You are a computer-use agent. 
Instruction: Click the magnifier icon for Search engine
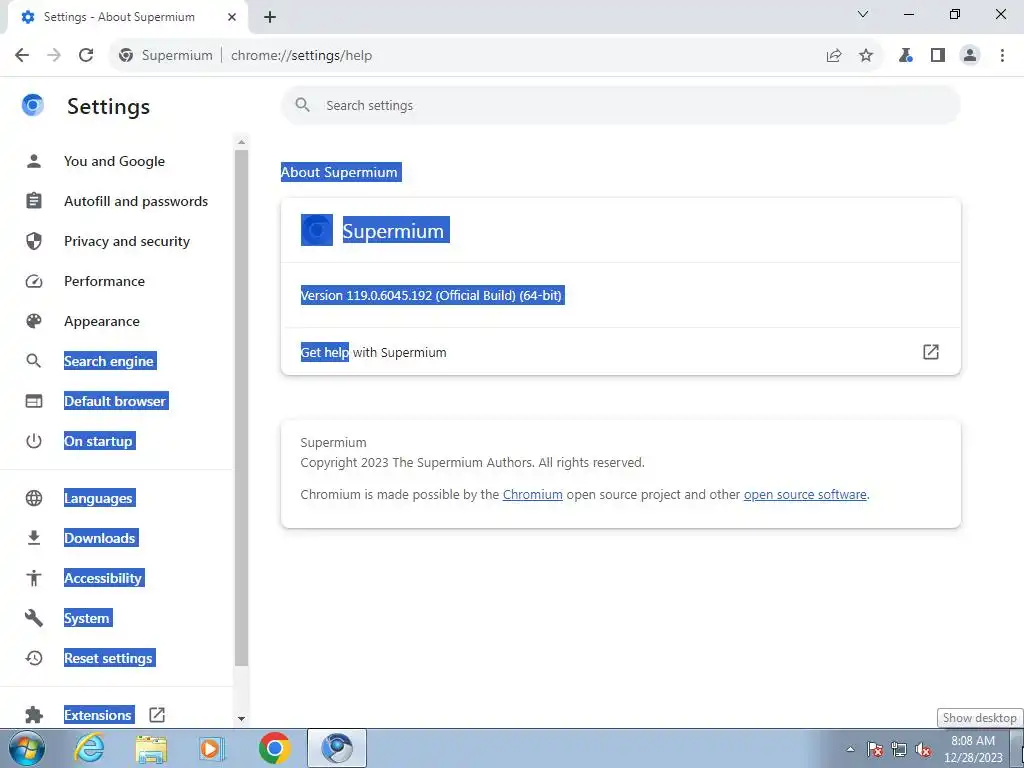click(x=34, y=361)
